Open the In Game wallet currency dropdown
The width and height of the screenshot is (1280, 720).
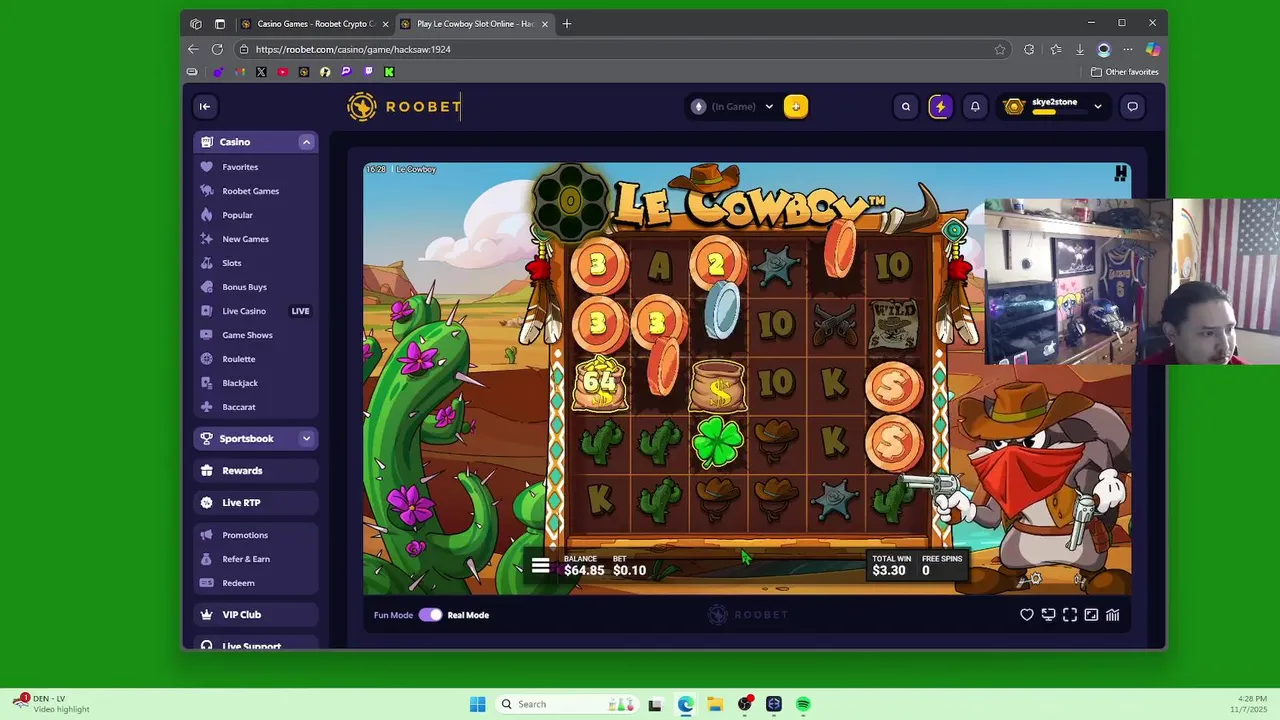click(734, 106)
